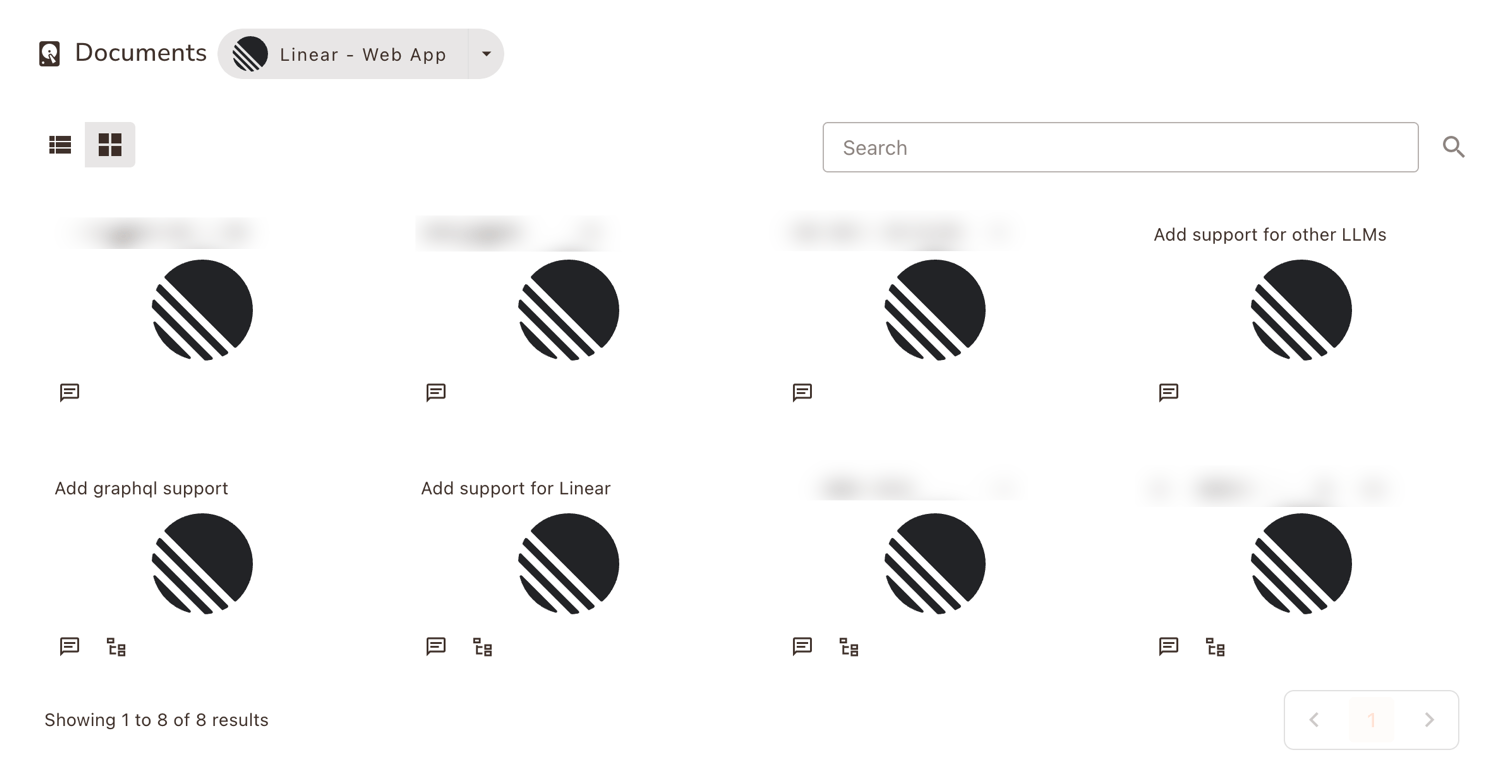The width and height of the screenshot is (1500, 783).
Task: Click the previous page arrow
Action: pos(1314,719)
